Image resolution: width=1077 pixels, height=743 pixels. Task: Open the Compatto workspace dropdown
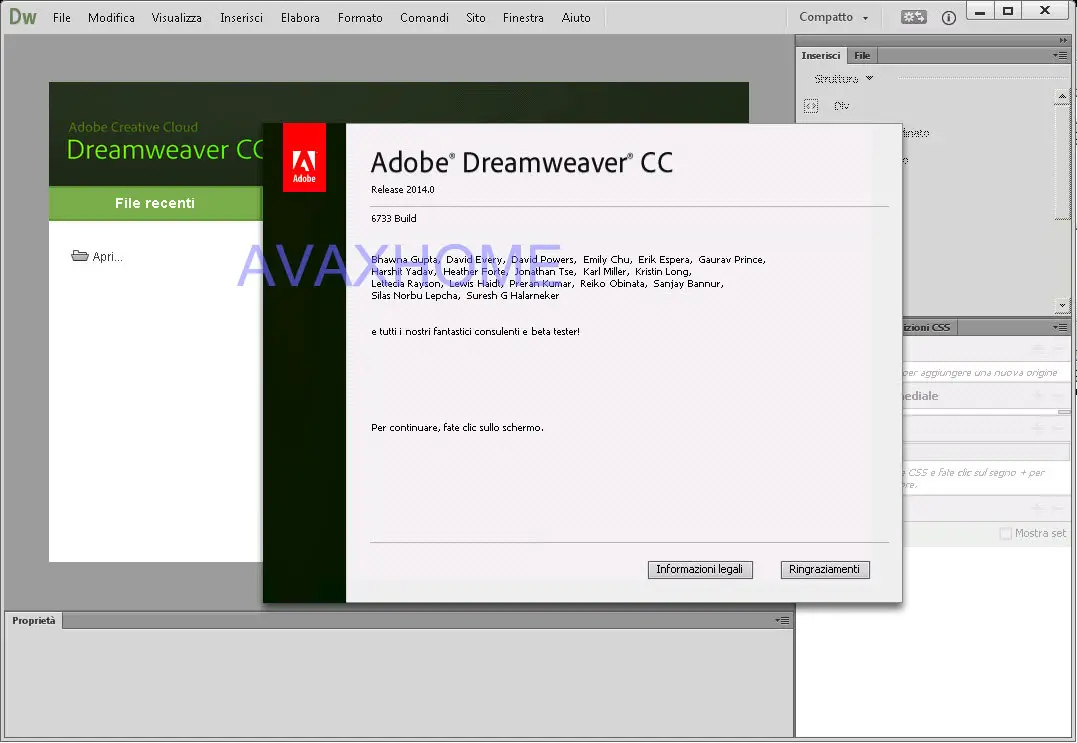click(834, 17)
